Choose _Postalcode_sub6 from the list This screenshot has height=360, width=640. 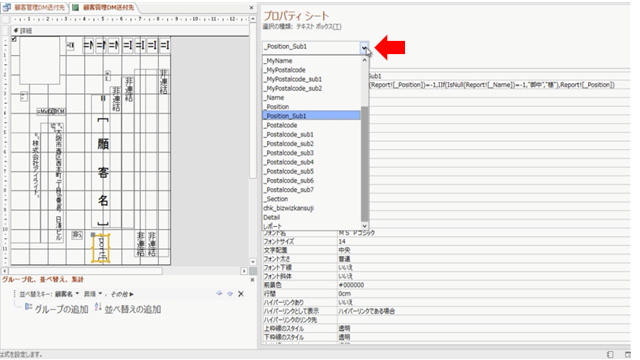311,180
